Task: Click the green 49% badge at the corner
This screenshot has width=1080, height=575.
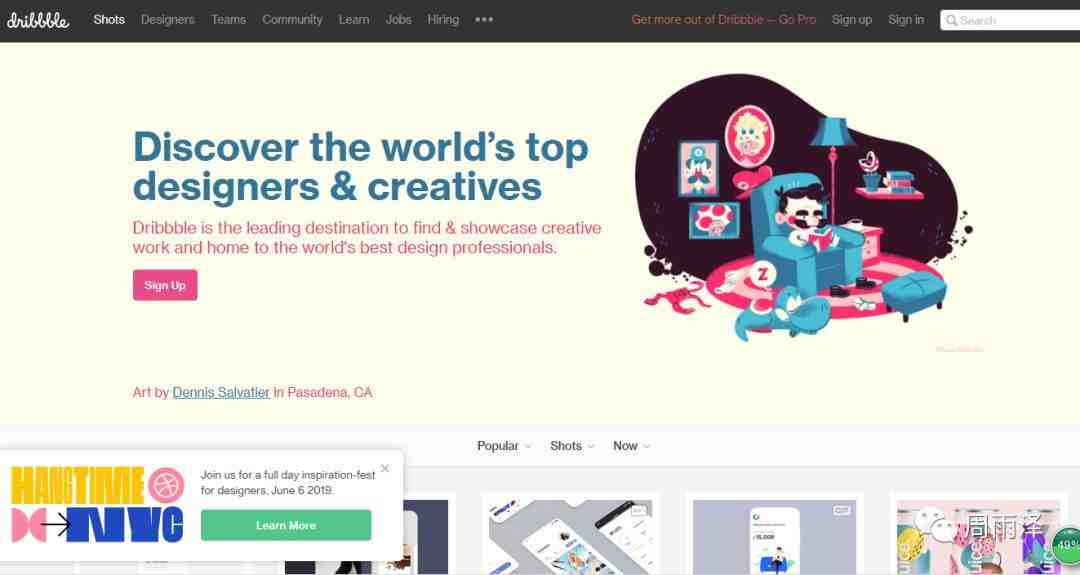Action: pyautogui.click(x=1067, y=545)
